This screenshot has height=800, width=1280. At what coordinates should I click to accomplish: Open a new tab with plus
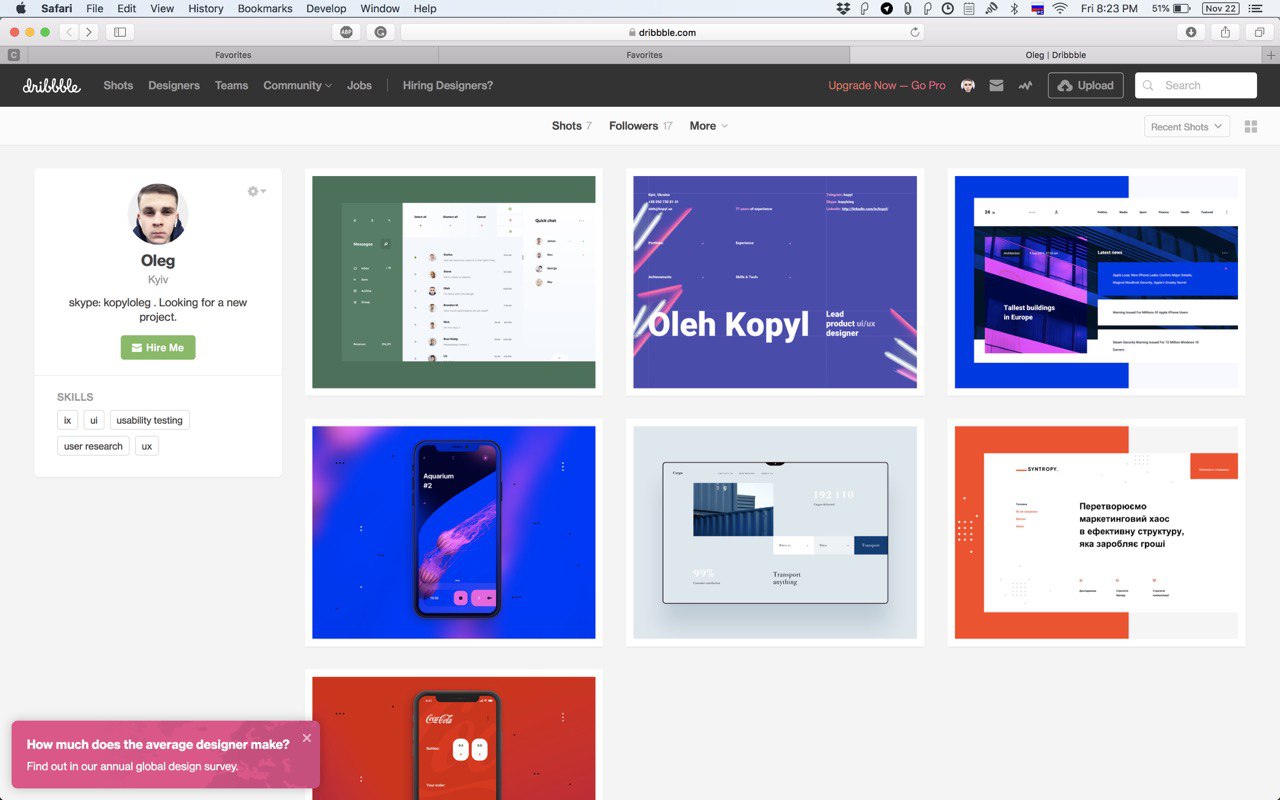1270,55
